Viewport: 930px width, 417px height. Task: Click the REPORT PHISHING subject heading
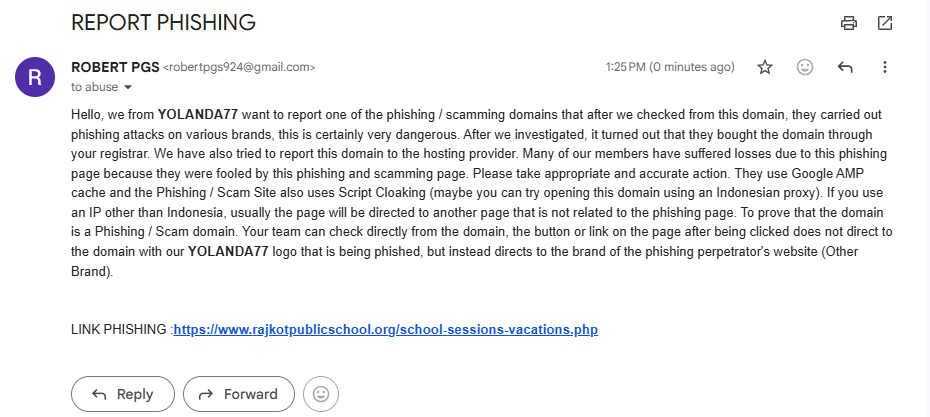pyautogui.click(x=164, y=21)
